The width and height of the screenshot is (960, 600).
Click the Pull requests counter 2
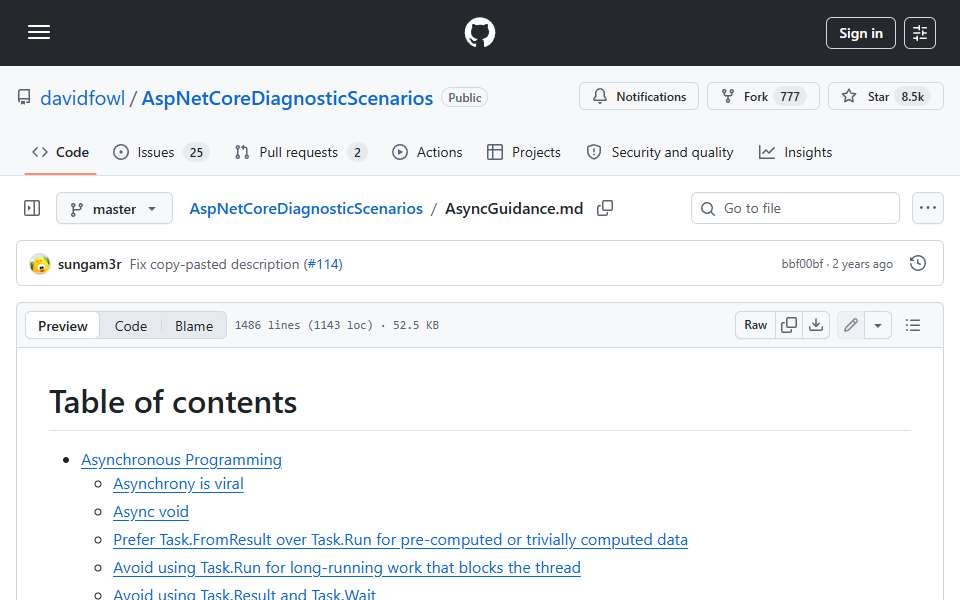point(357,152)
